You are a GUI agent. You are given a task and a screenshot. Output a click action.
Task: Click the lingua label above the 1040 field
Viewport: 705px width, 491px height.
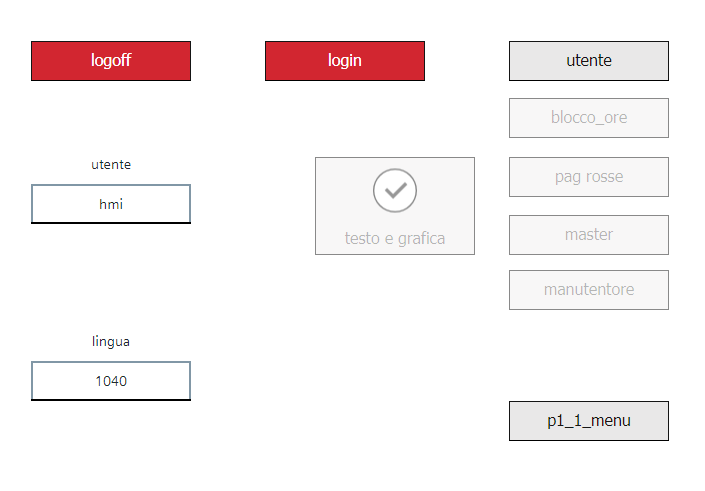(x=111, y=342)
